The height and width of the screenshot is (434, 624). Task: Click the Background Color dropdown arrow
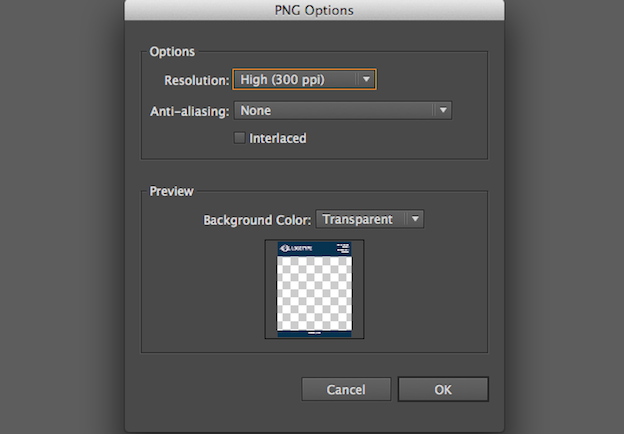coord(415,219)
